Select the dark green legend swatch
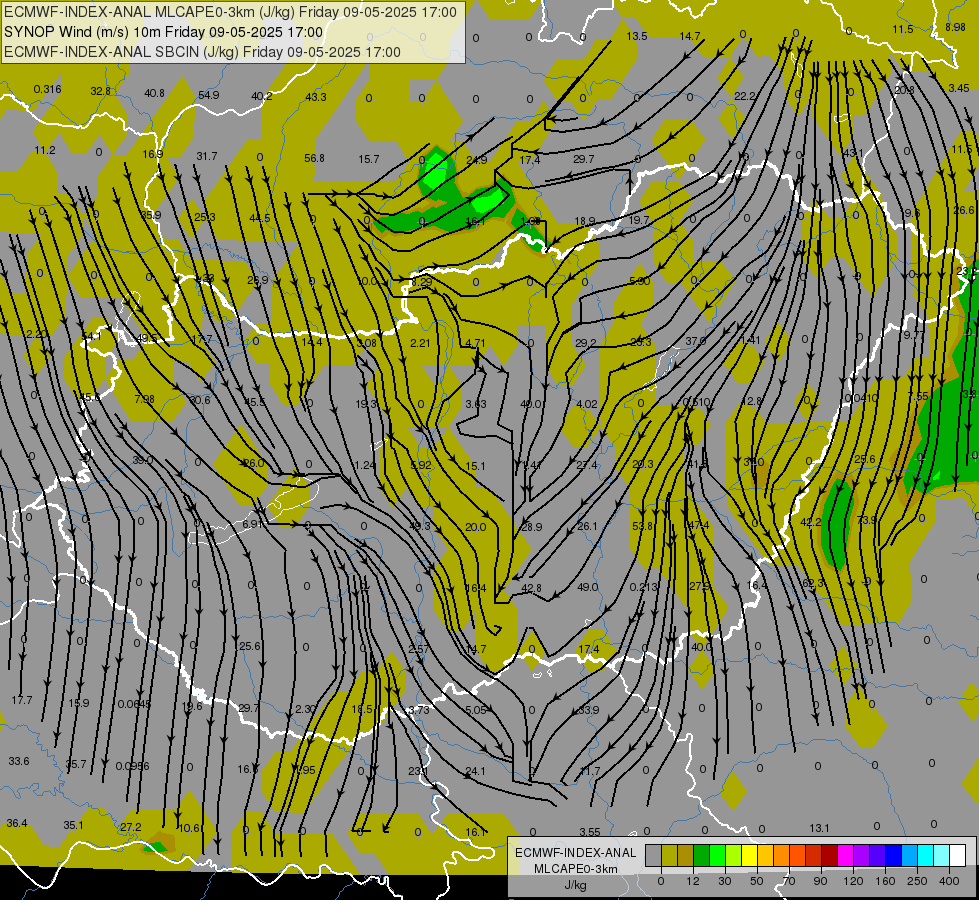 701,855
